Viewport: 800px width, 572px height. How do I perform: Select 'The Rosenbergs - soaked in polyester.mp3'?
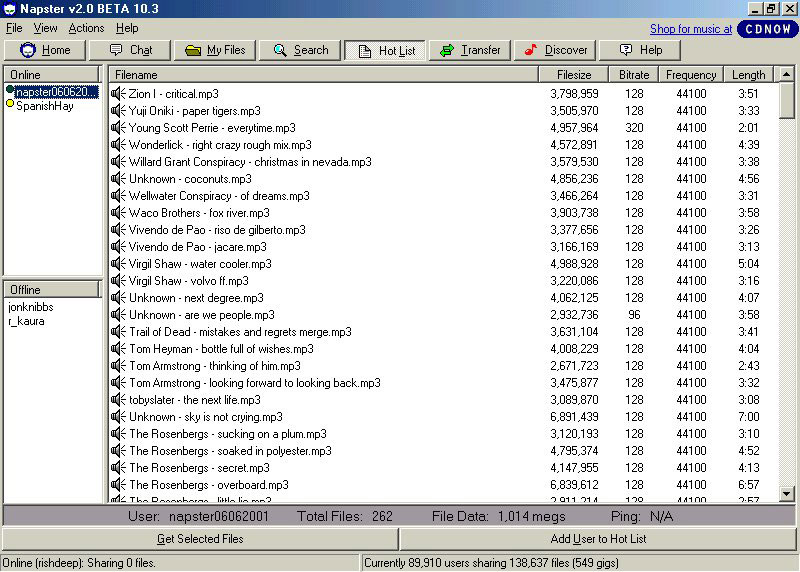coord(444,451)
